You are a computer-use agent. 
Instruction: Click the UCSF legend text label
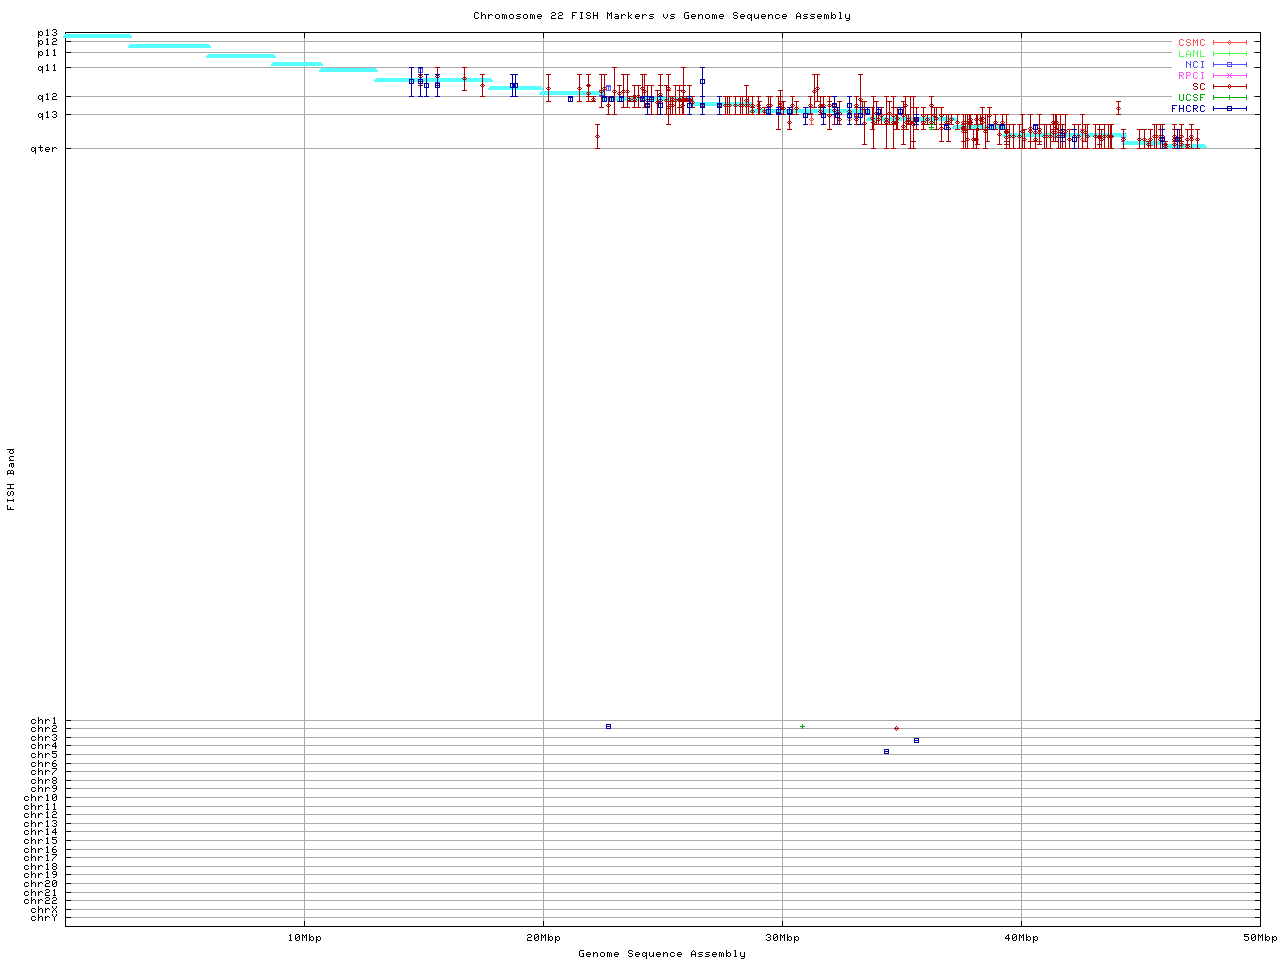coord(1191,97)
